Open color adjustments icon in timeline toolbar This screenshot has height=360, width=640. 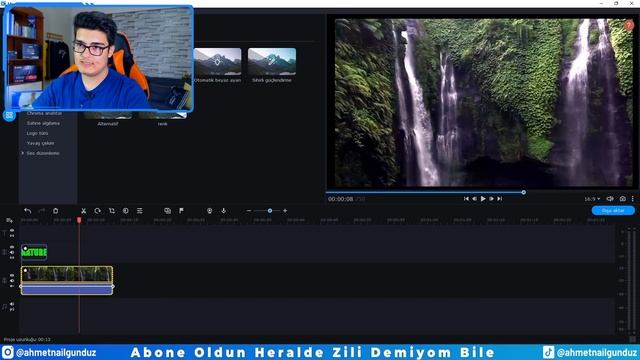coord(126,211)
